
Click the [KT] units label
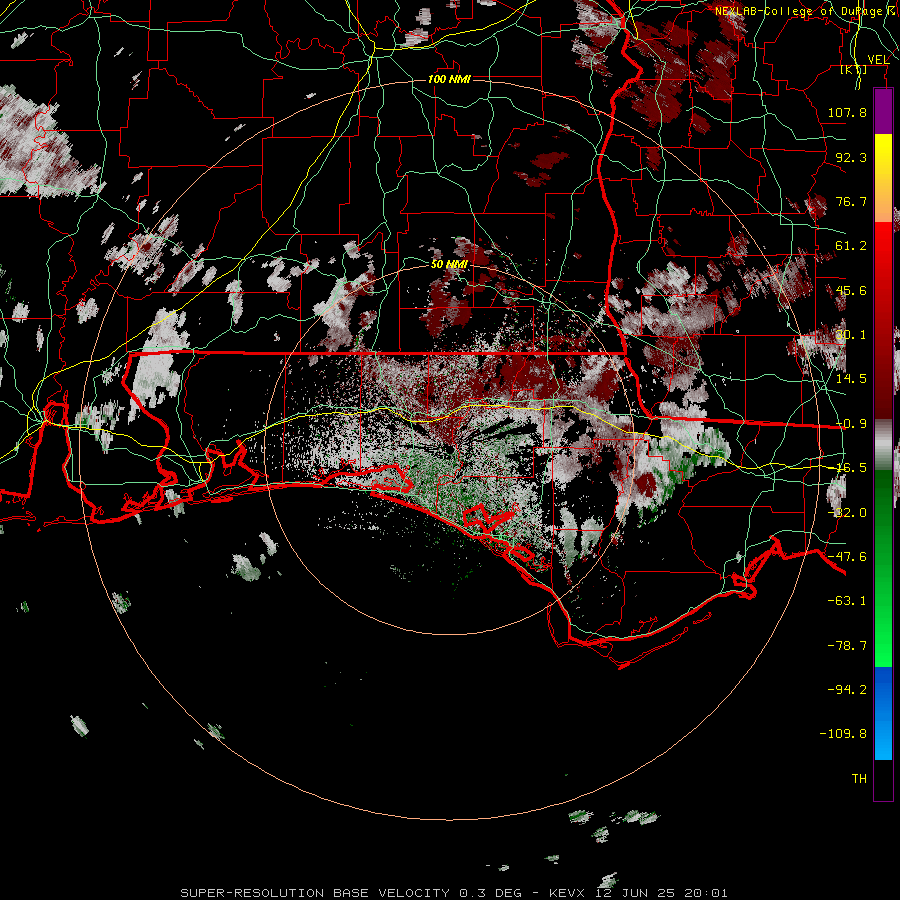854,70
